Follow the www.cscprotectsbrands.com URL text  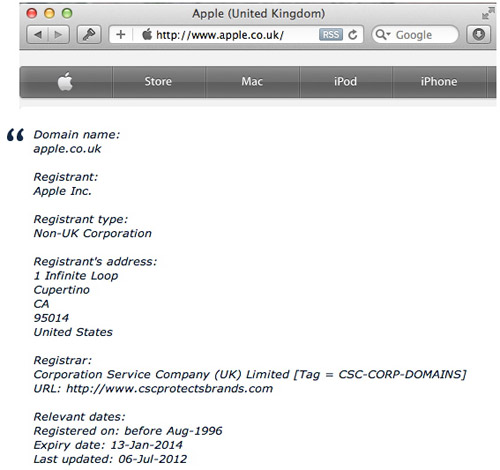[169, 389]
